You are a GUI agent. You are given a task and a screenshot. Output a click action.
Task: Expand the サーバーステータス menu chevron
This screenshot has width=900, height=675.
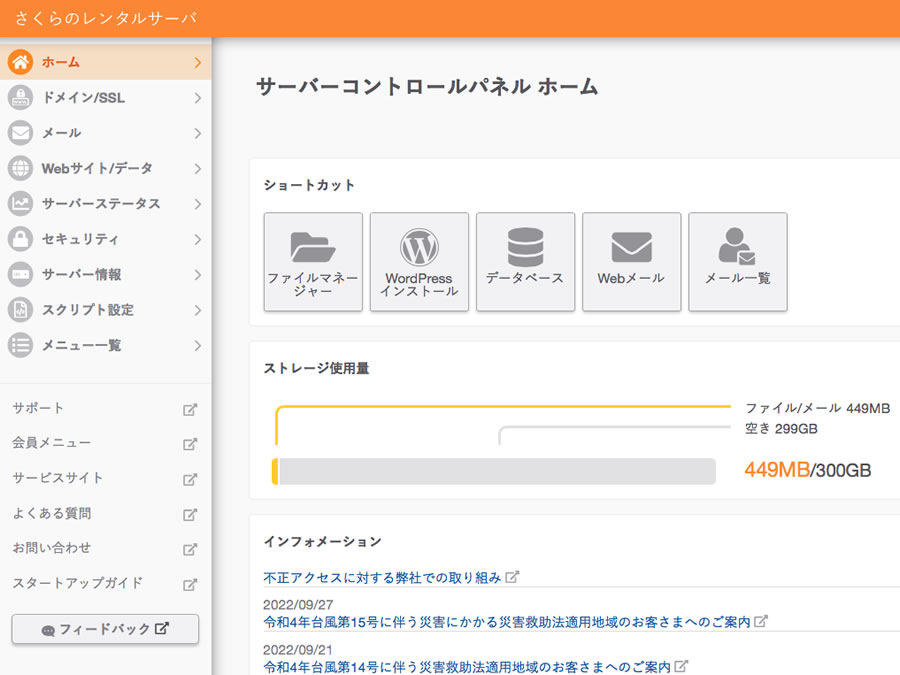[x=197, y=204]
